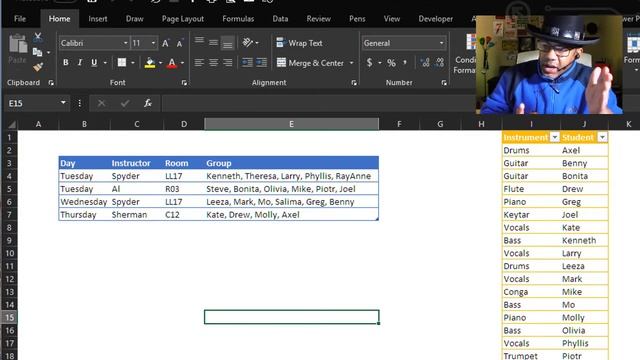This screenshot has height=360, width=640.
Task: Select the Format Painter brush
Action: pyautogui.click(x=38, y=67)
